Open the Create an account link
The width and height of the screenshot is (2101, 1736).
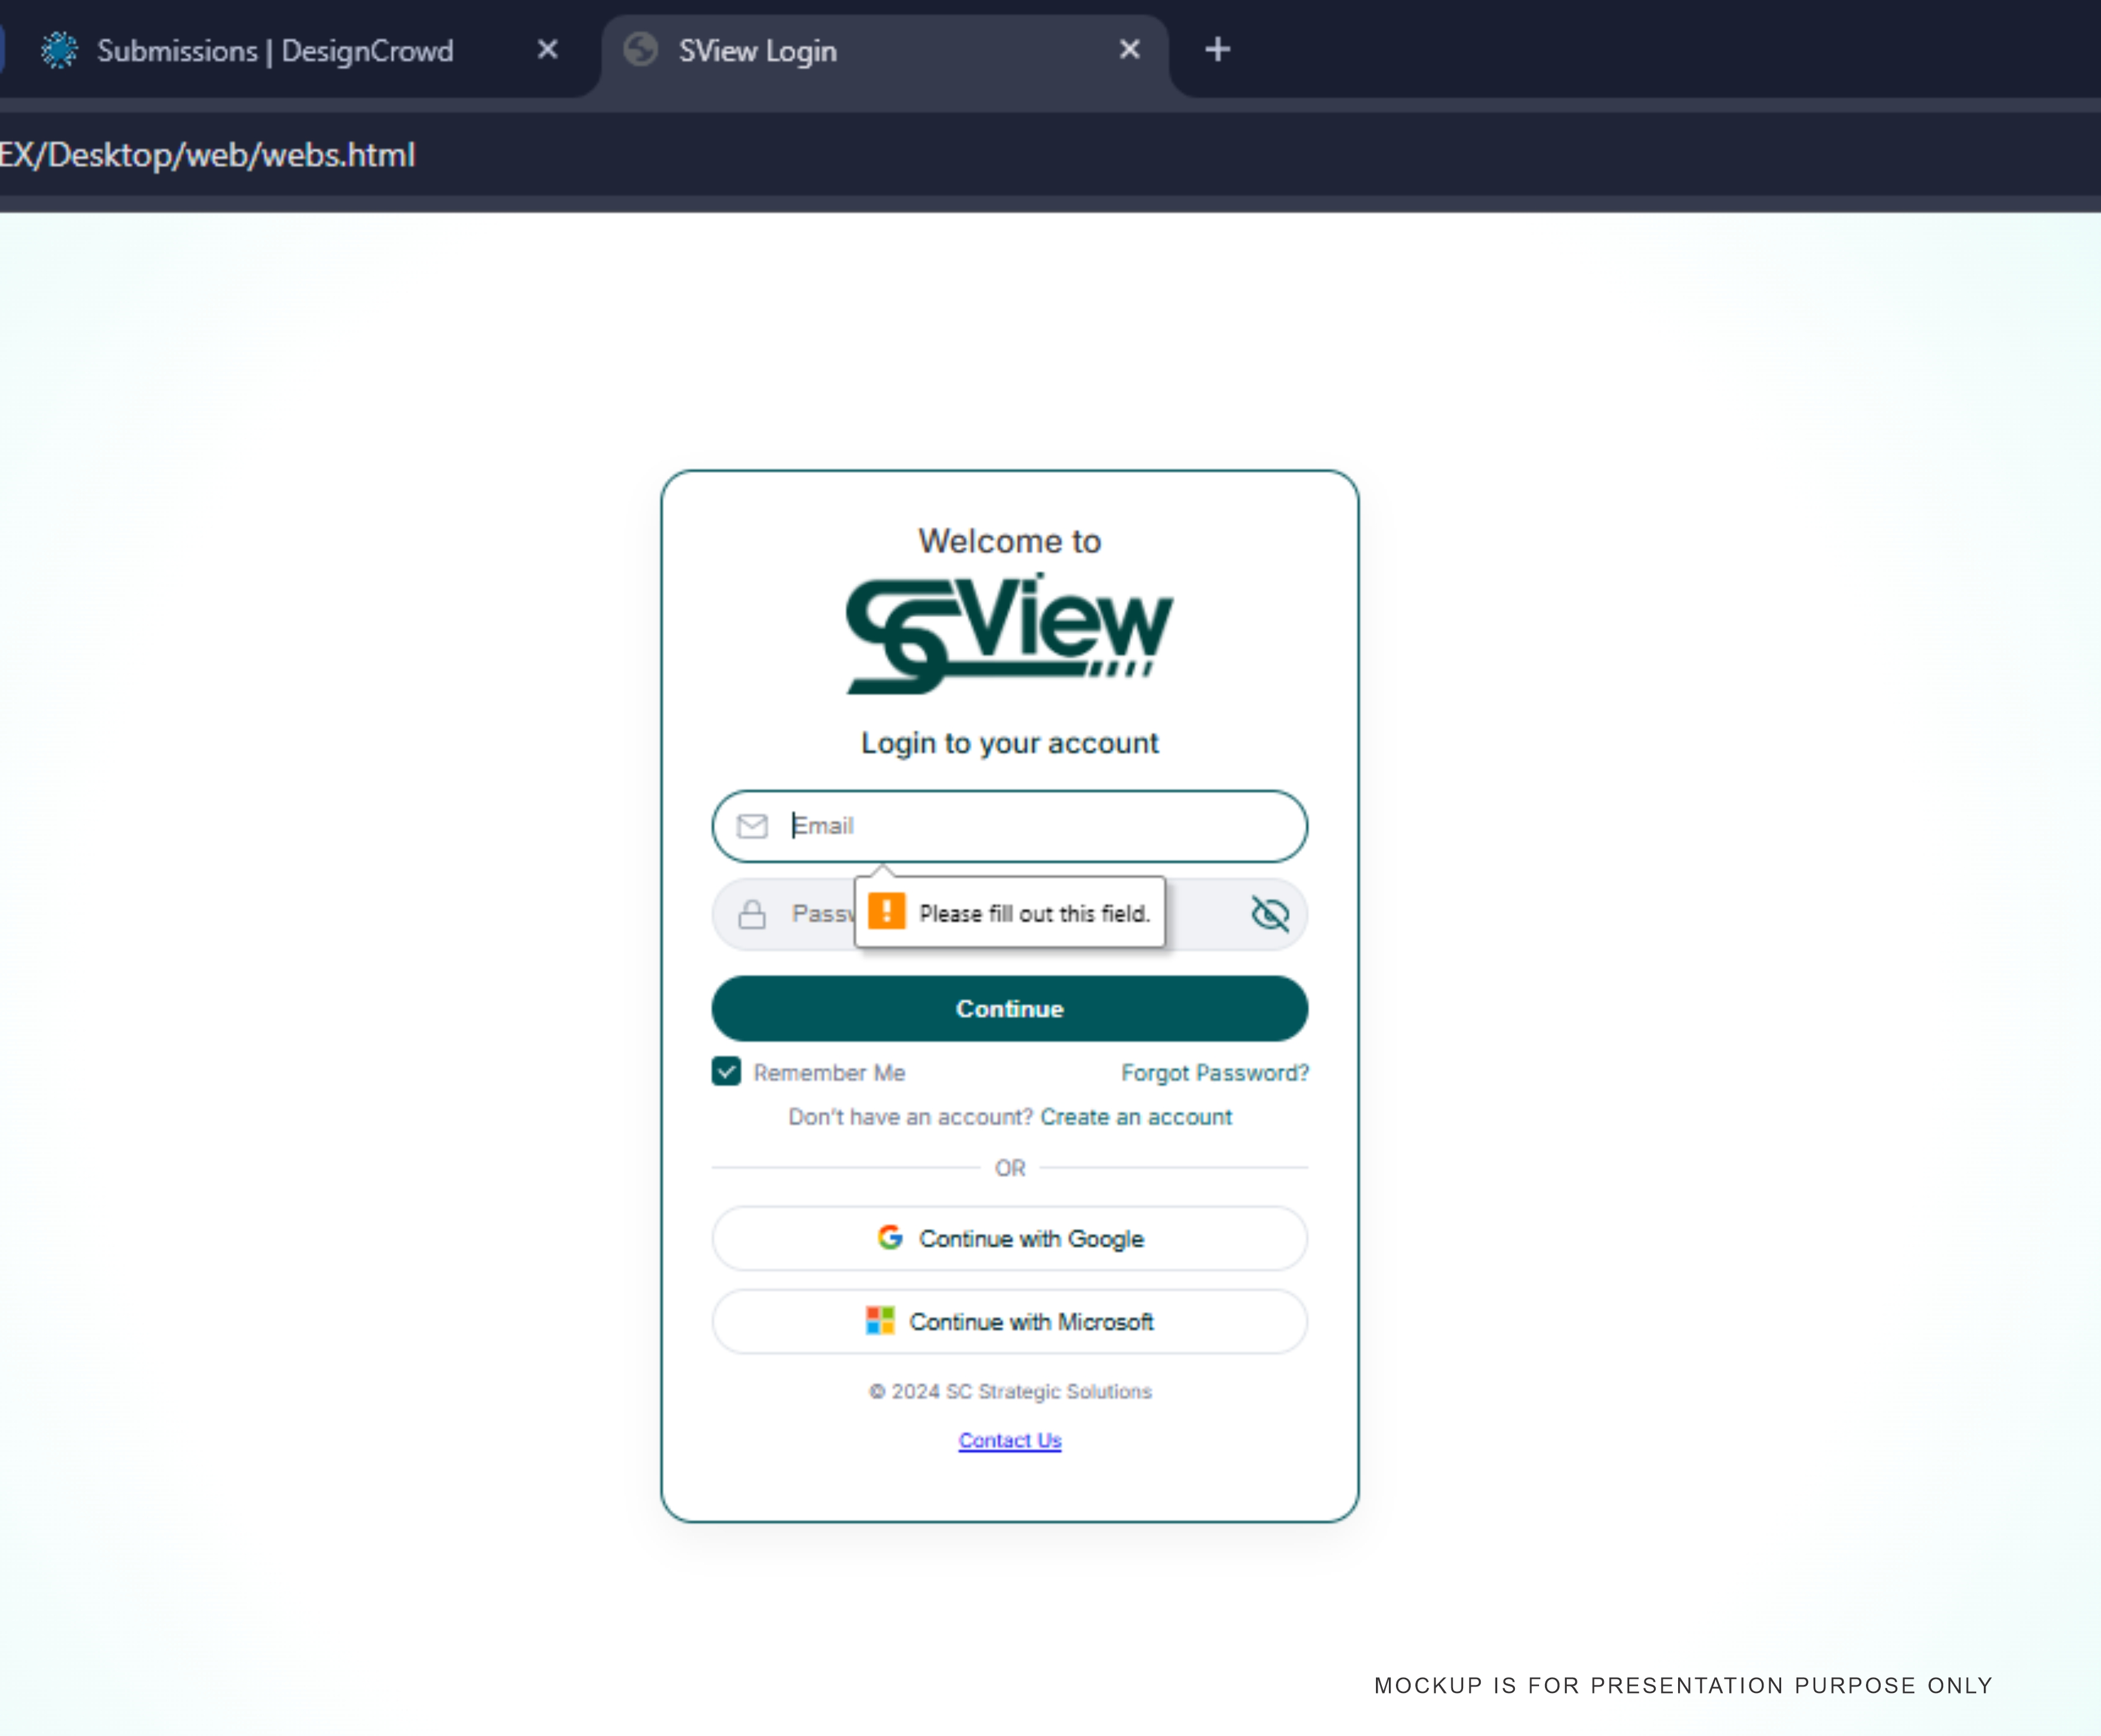point(1136,1117)
